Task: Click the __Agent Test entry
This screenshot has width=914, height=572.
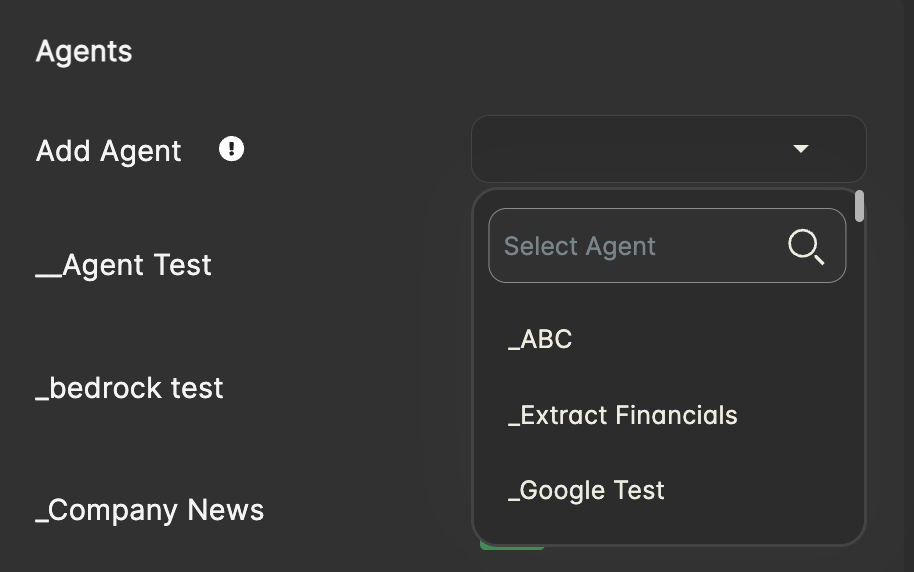Action: pyautogui.click(x=124, y=265)
